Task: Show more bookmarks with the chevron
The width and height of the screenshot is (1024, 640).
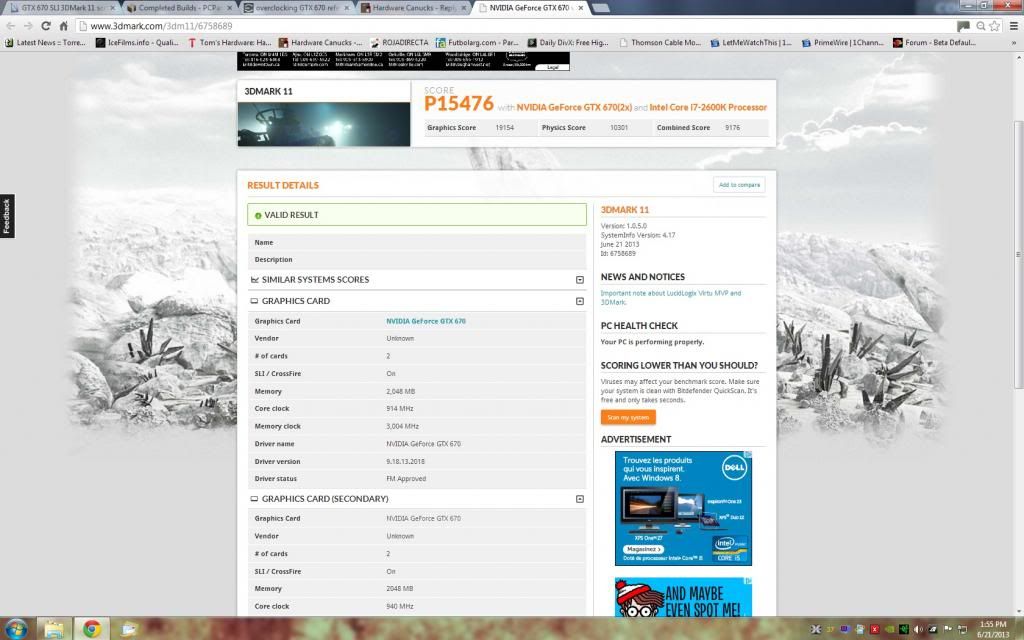Action: click(x=1014, y=43)
